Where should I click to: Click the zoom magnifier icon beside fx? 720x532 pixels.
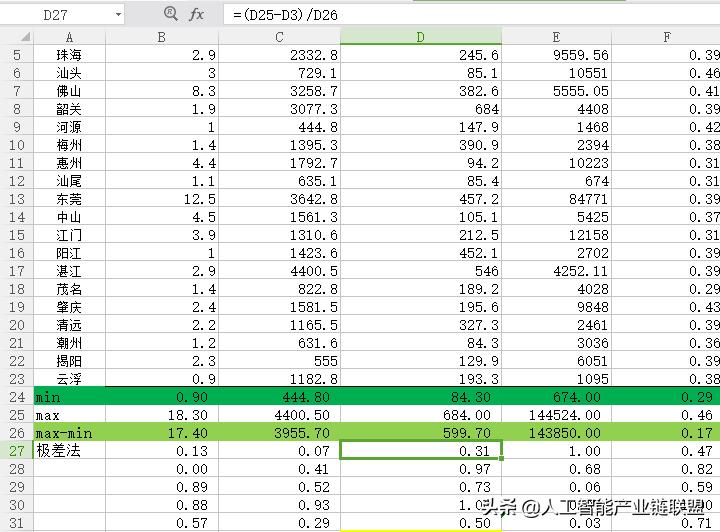click(x=171, y=14)
